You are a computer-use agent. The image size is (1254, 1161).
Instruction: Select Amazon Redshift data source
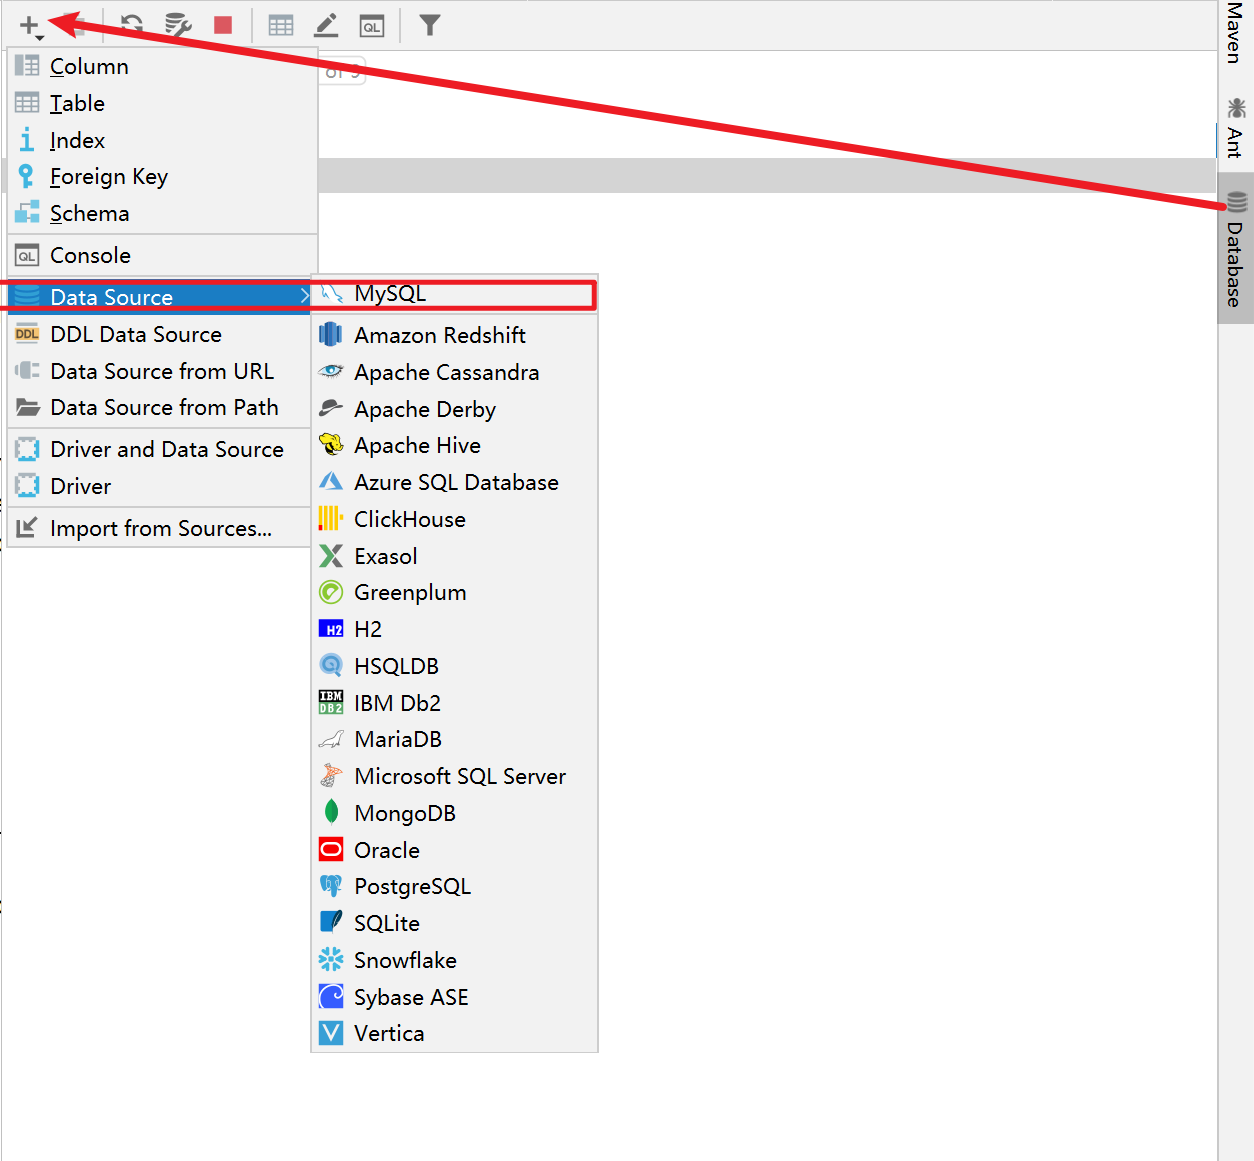(x=455, y=335)
